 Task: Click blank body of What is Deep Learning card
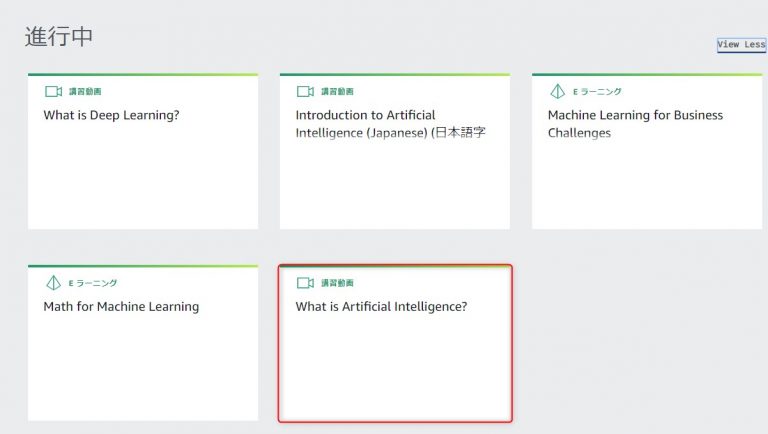(143, 176)
